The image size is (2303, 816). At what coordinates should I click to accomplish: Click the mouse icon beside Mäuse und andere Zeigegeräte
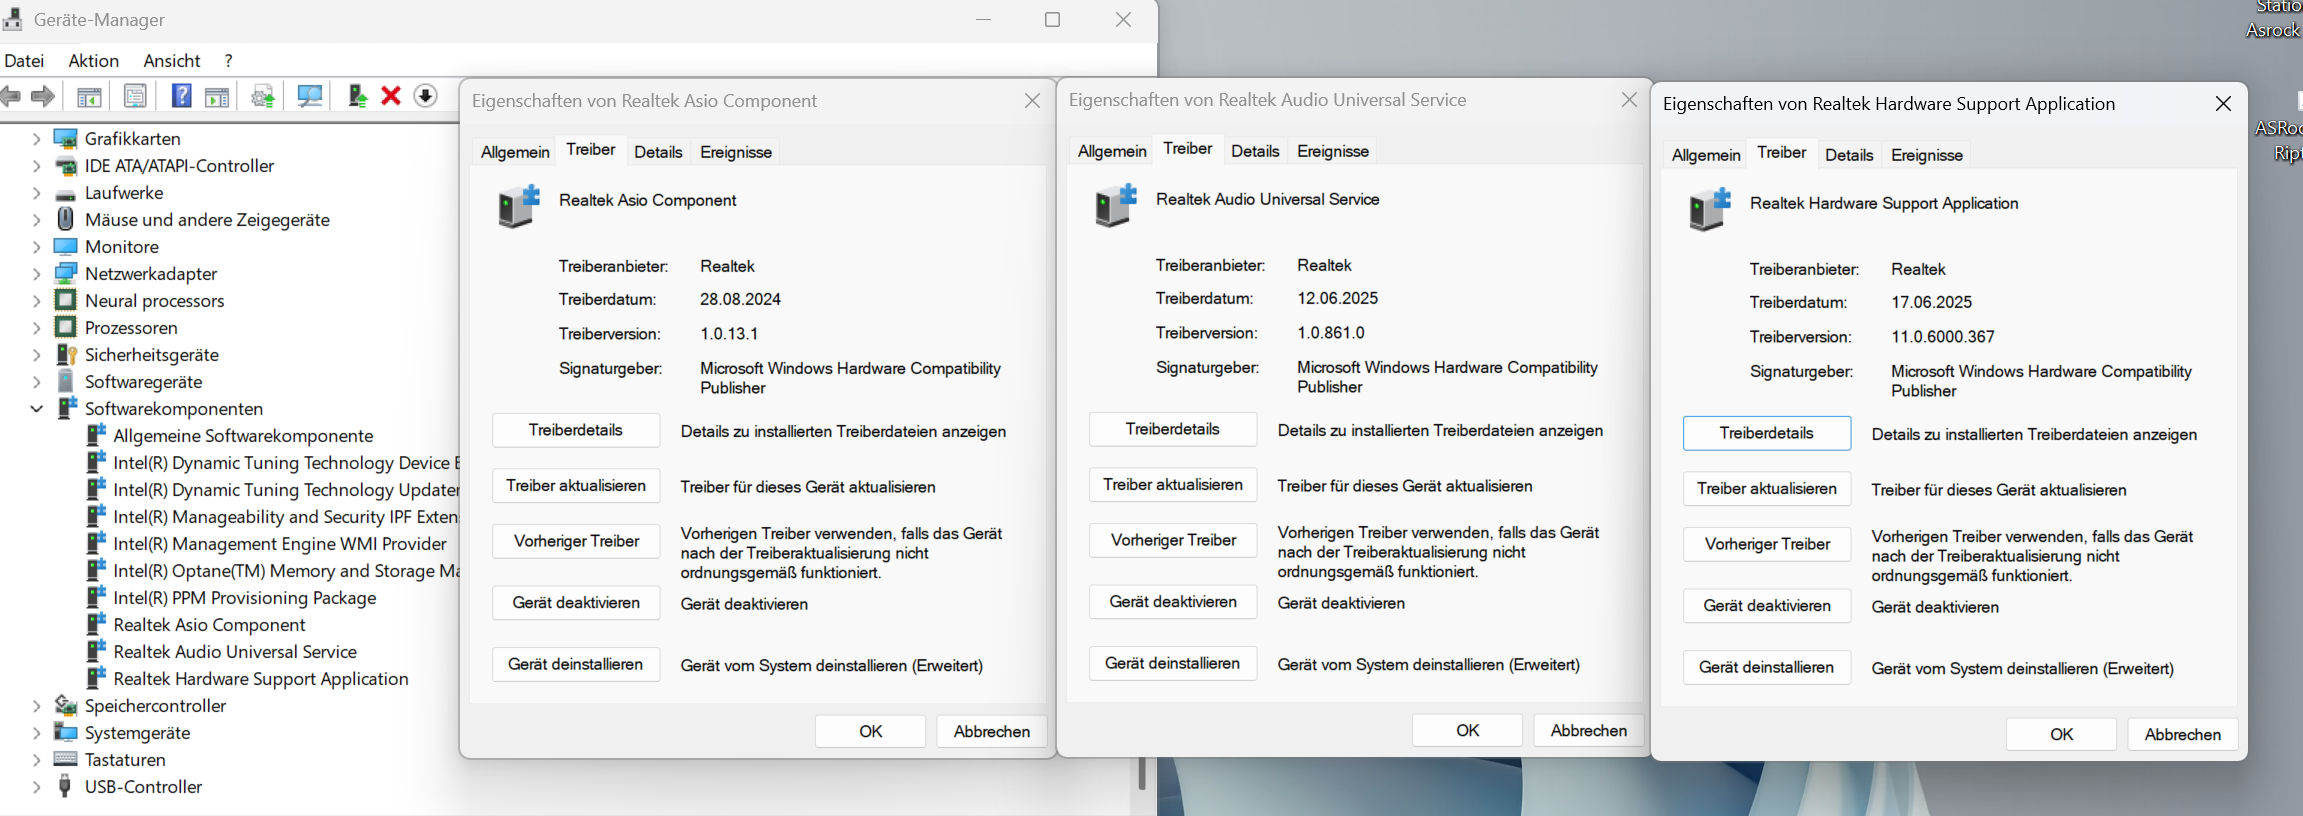pos(65,219)
